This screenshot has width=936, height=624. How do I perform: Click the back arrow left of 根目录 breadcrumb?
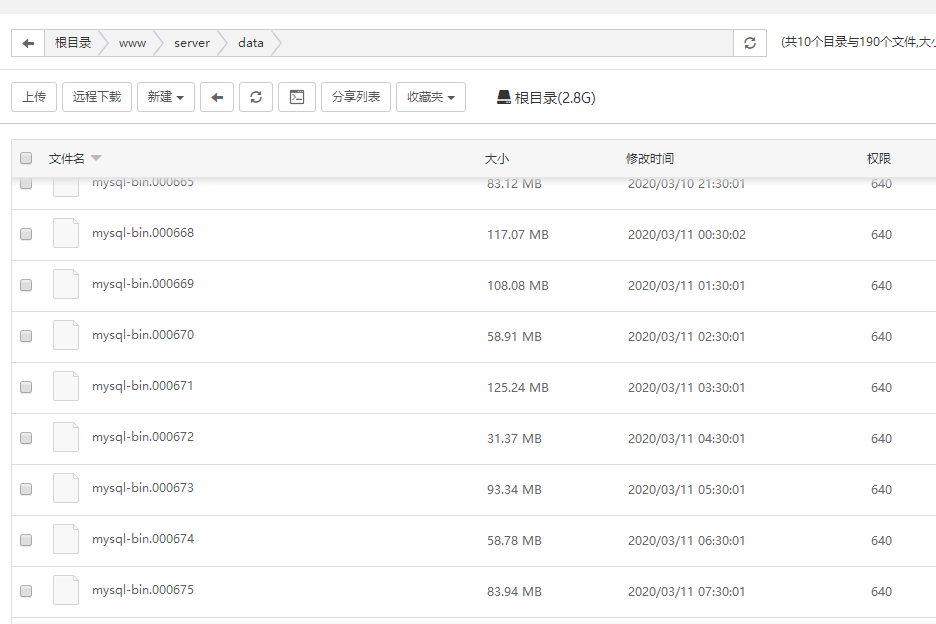[x=28, y=43]
